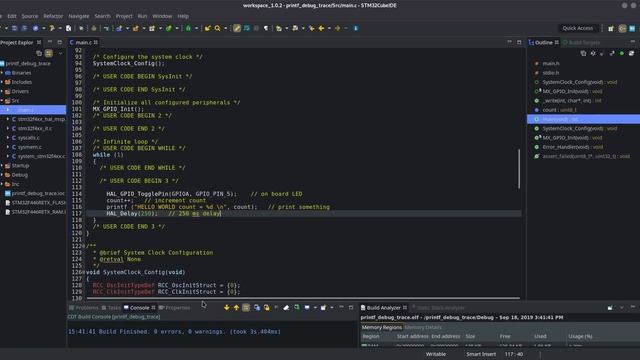Open the Navigate menu

pos(79,16)
